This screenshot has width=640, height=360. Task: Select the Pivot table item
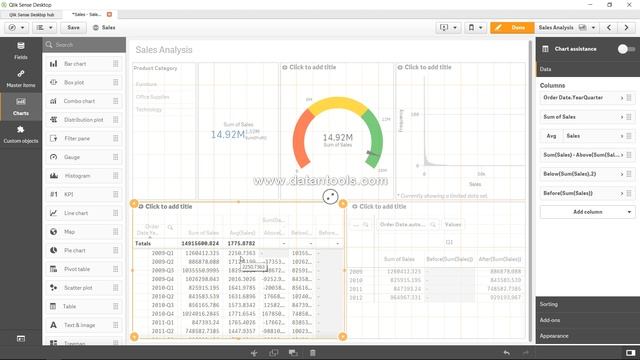84,269
